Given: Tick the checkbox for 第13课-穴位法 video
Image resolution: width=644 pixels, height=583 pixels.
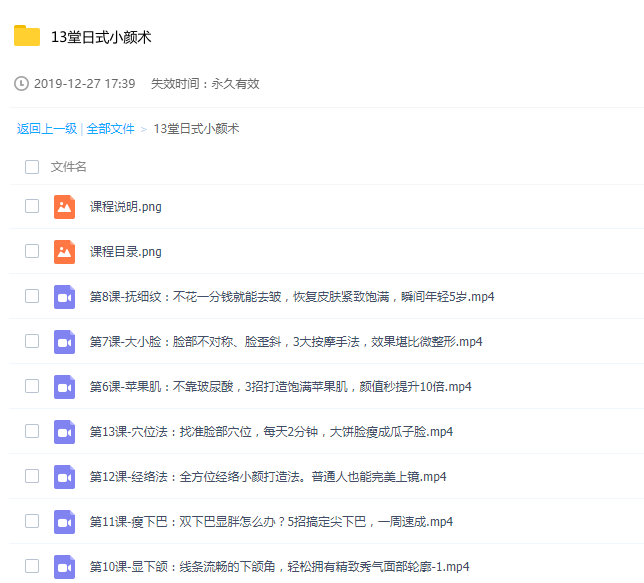Looking at the screenshot, I should 32,431.
